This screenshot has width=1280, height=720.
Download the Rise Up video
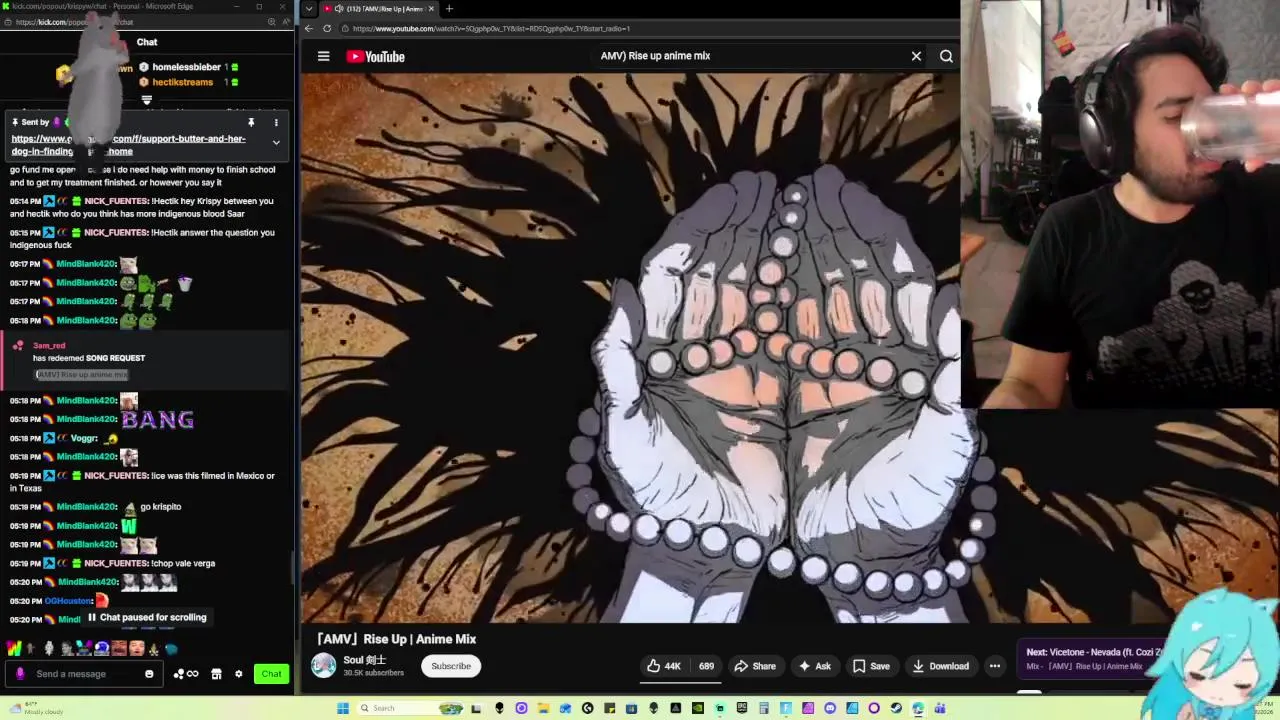click(940, 666)
